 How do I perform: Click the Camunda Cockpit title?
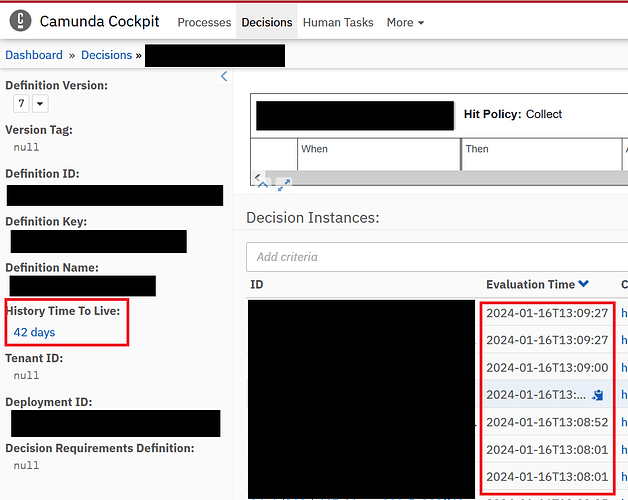click(x=99, y=21)
